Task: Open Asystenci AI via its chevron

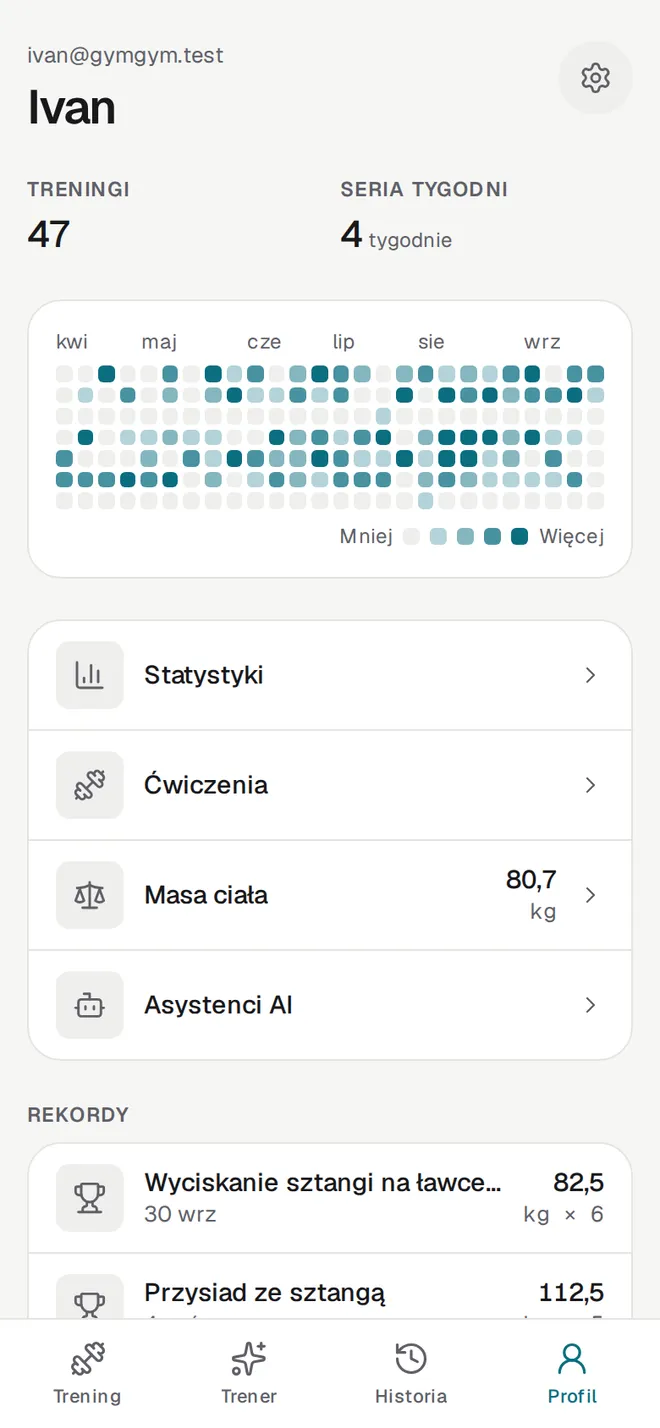Action: coord(590,1005)
